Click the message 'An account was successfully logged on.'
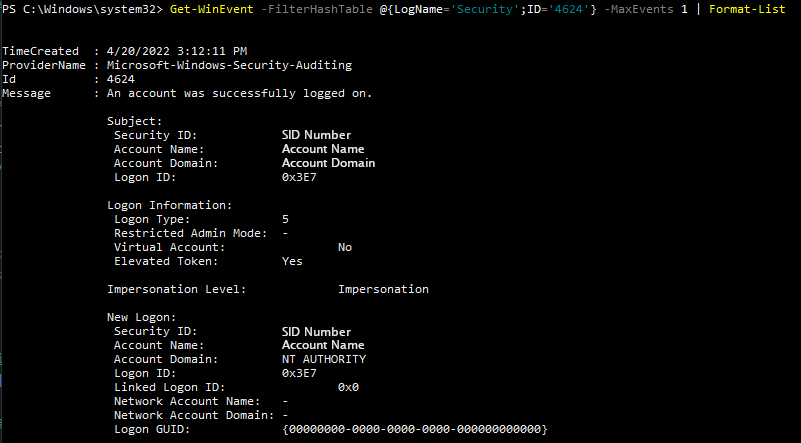The image size is (801, 443). pos(240,94)
